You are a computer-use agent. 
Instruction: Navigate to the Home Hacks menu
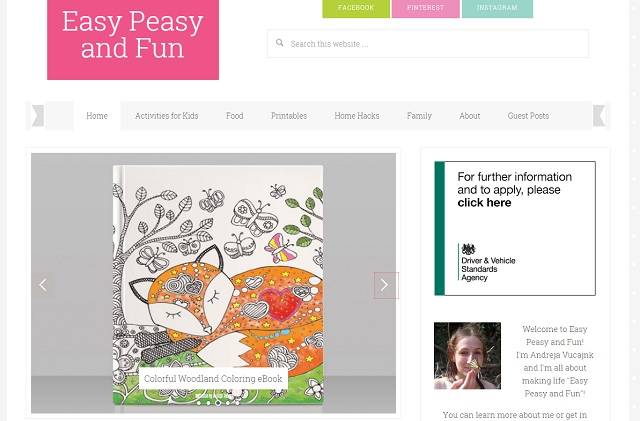[x=357, y=116]
